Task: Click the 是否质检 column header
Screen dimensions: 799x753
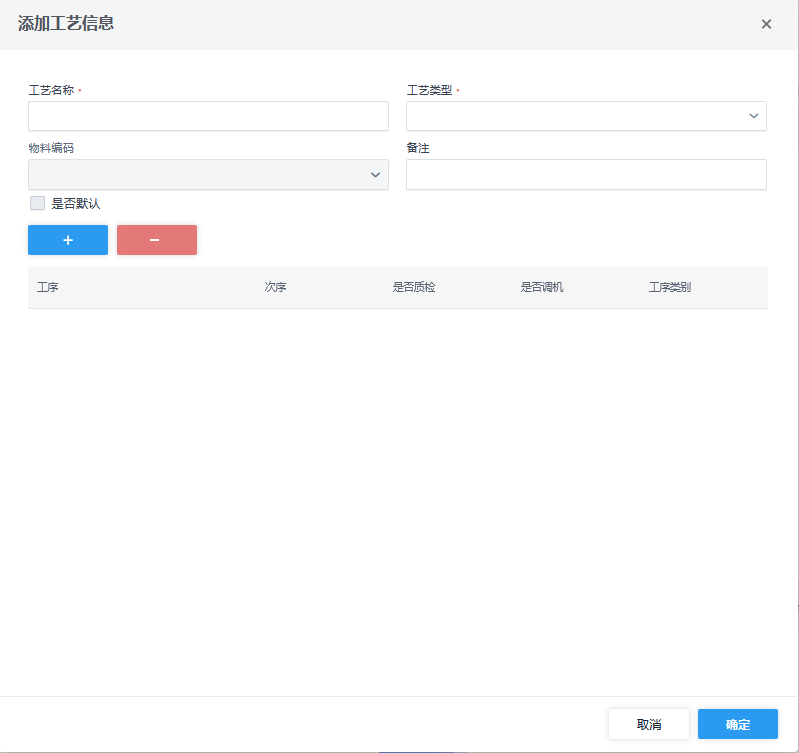Action: pos(414,287)
